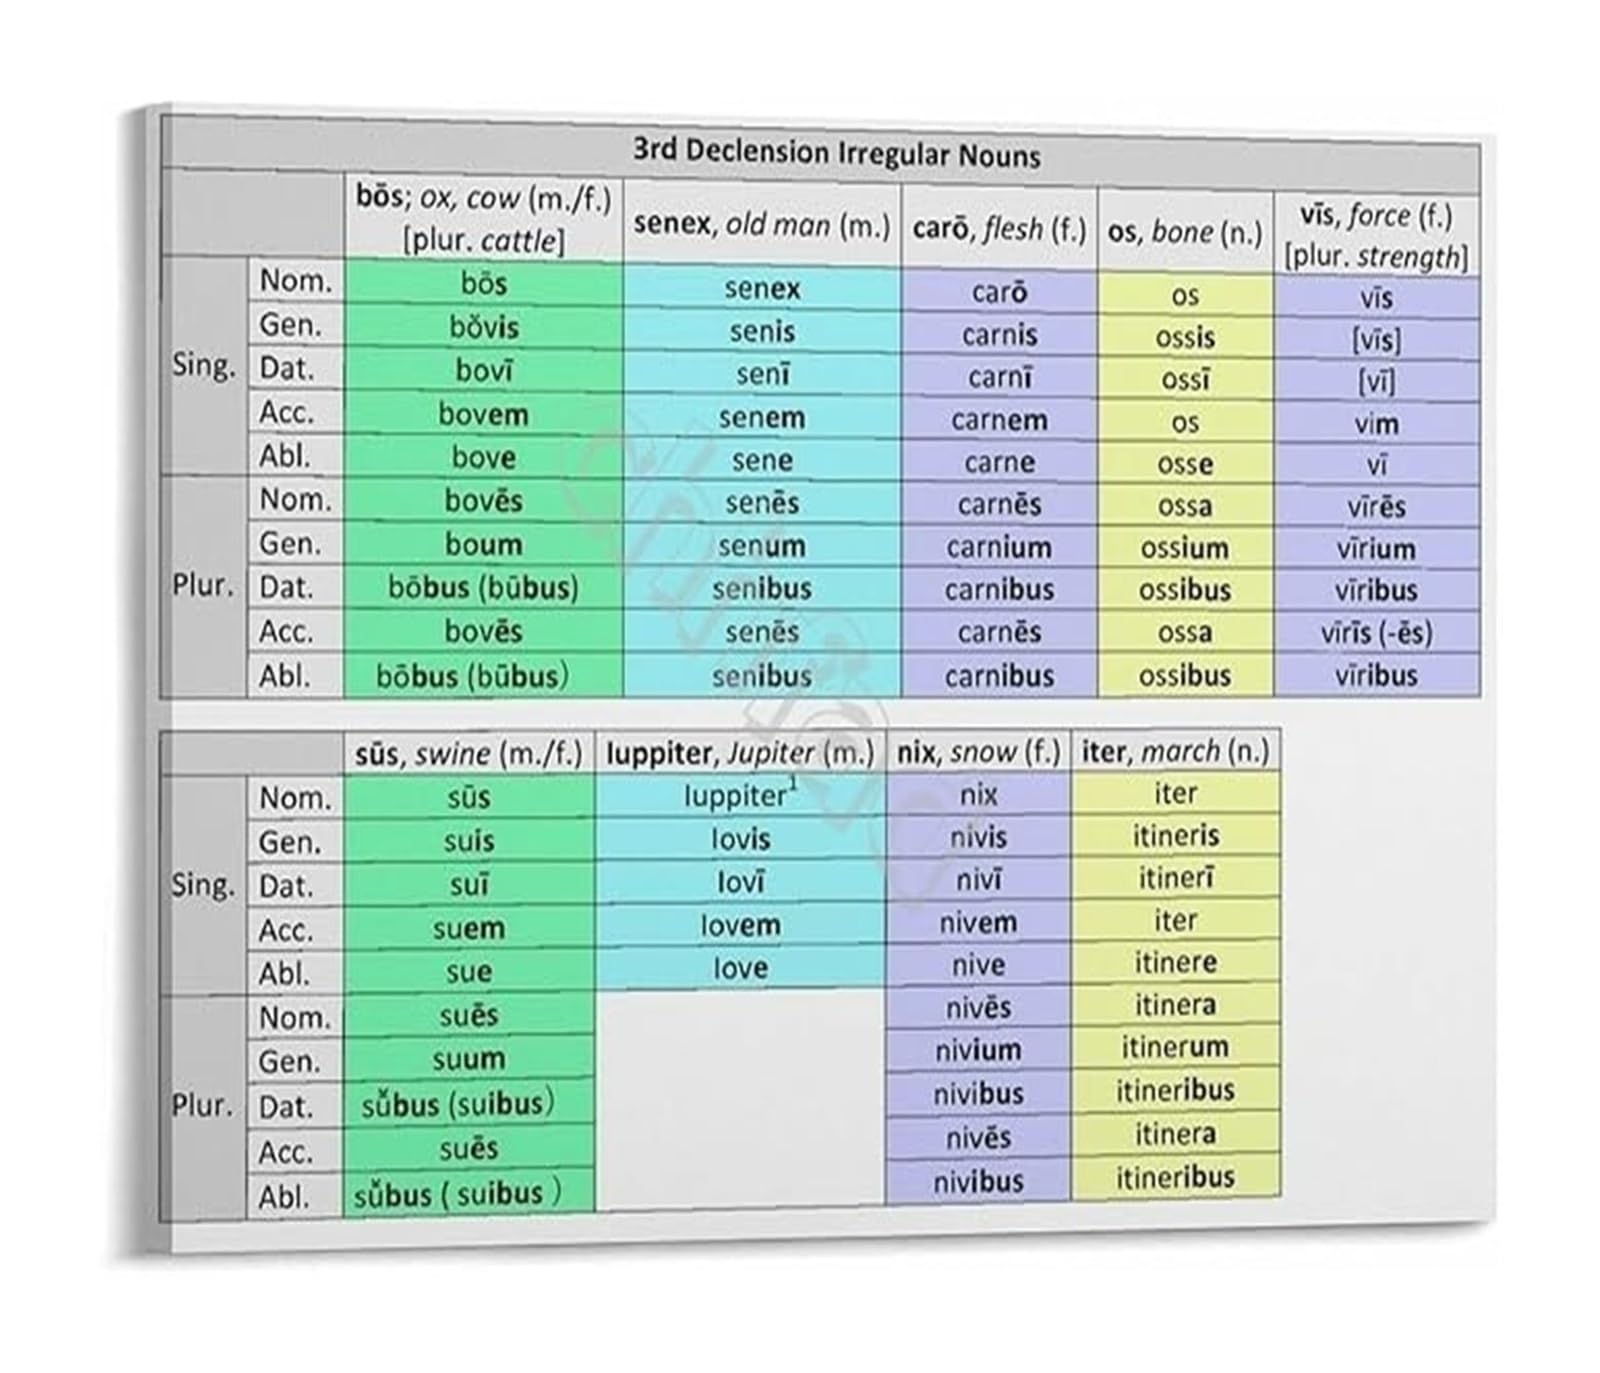Click the 'carnium' cell
Image resolution: width=1600 pixels, height=1373 pixels.
999,547
